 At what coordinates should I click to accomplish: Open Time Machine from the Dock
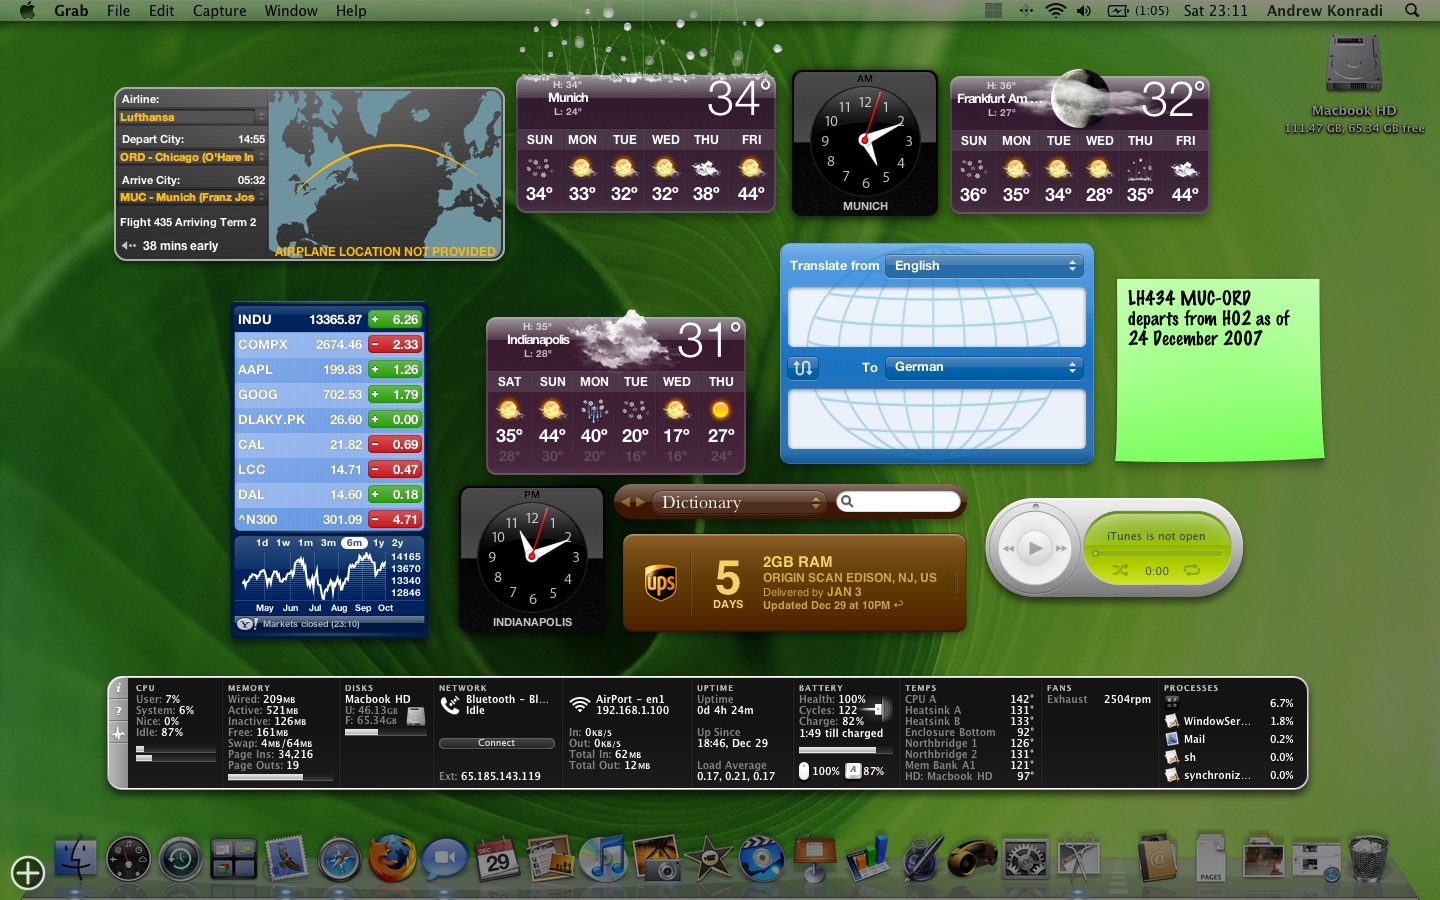coord(180,859)
